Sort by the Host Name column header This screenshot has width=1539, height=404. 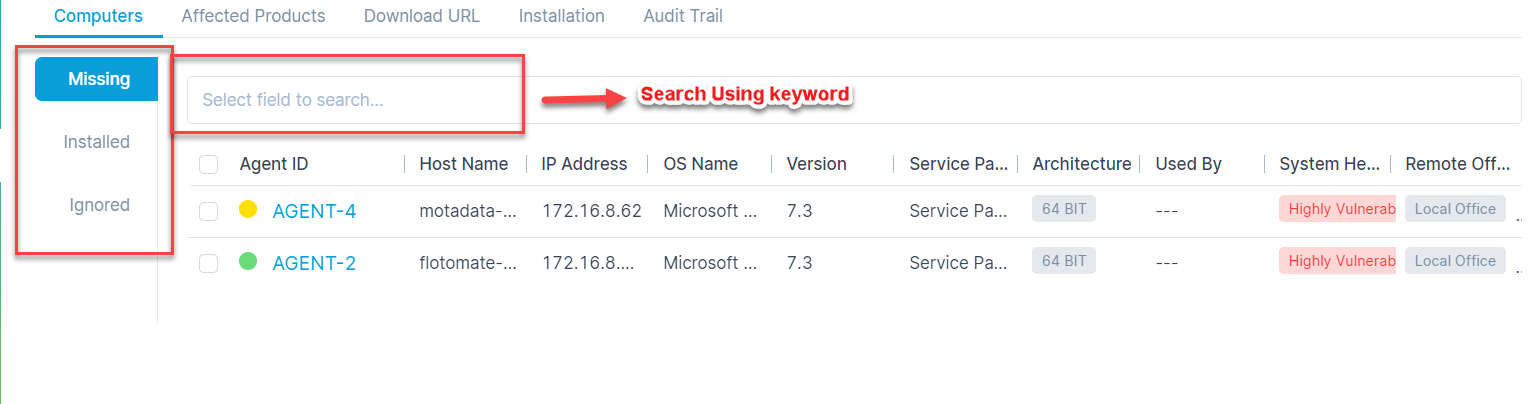pos(463,164)
